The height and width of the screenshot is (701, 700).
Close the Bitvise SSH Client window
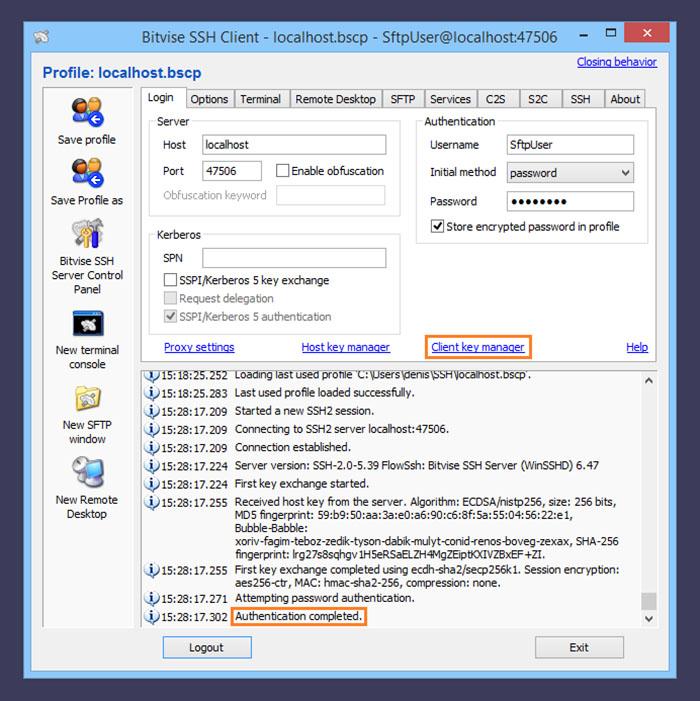pos(647,33)
